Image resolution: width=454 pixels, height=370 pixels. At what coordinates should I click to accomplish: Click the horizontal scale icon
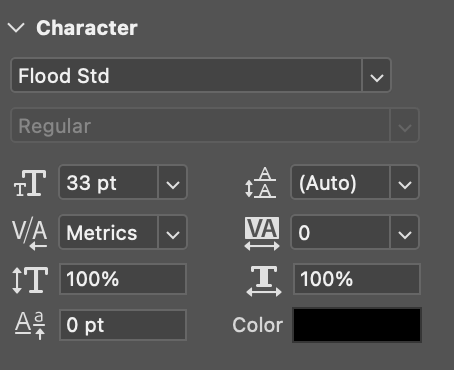(264, 281)
